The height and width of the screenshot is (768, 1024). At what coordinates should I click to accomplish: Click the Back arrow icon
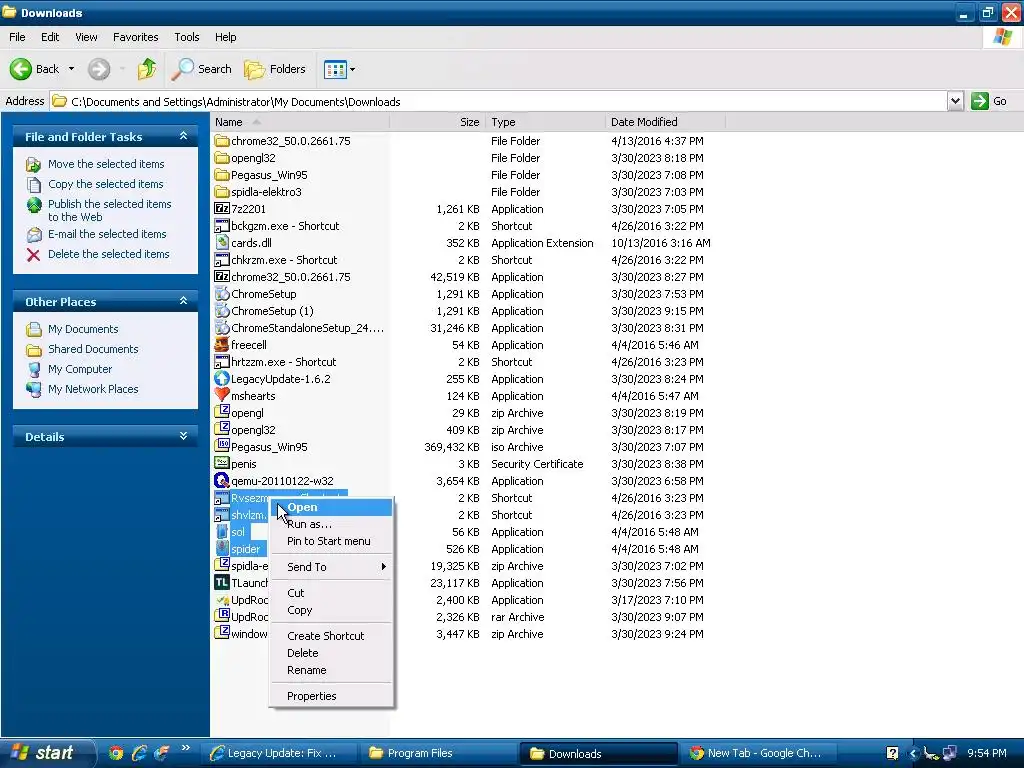[21, 69]
